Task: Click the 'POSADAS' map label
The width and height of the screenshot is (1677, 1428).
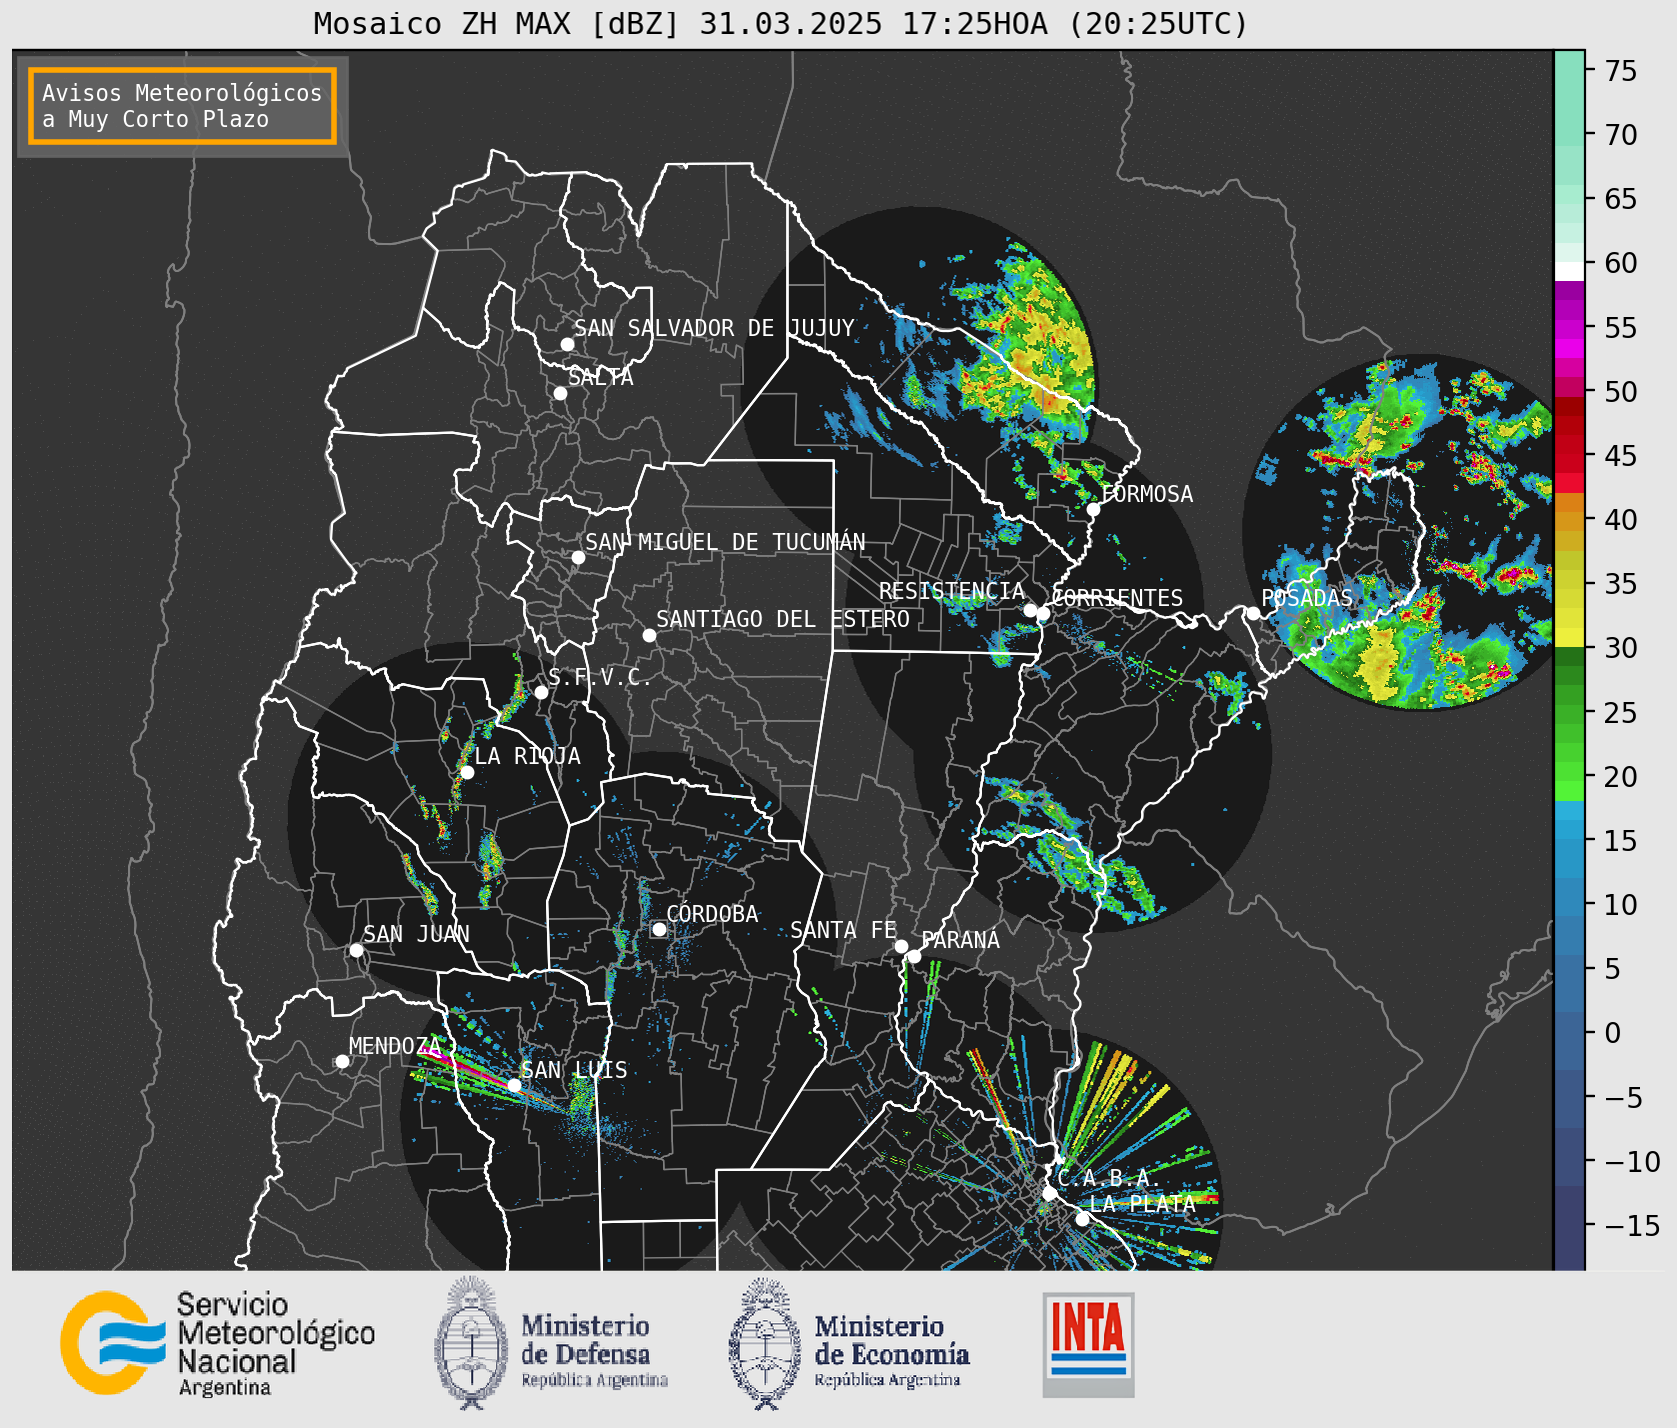Action: (1307, 598)
